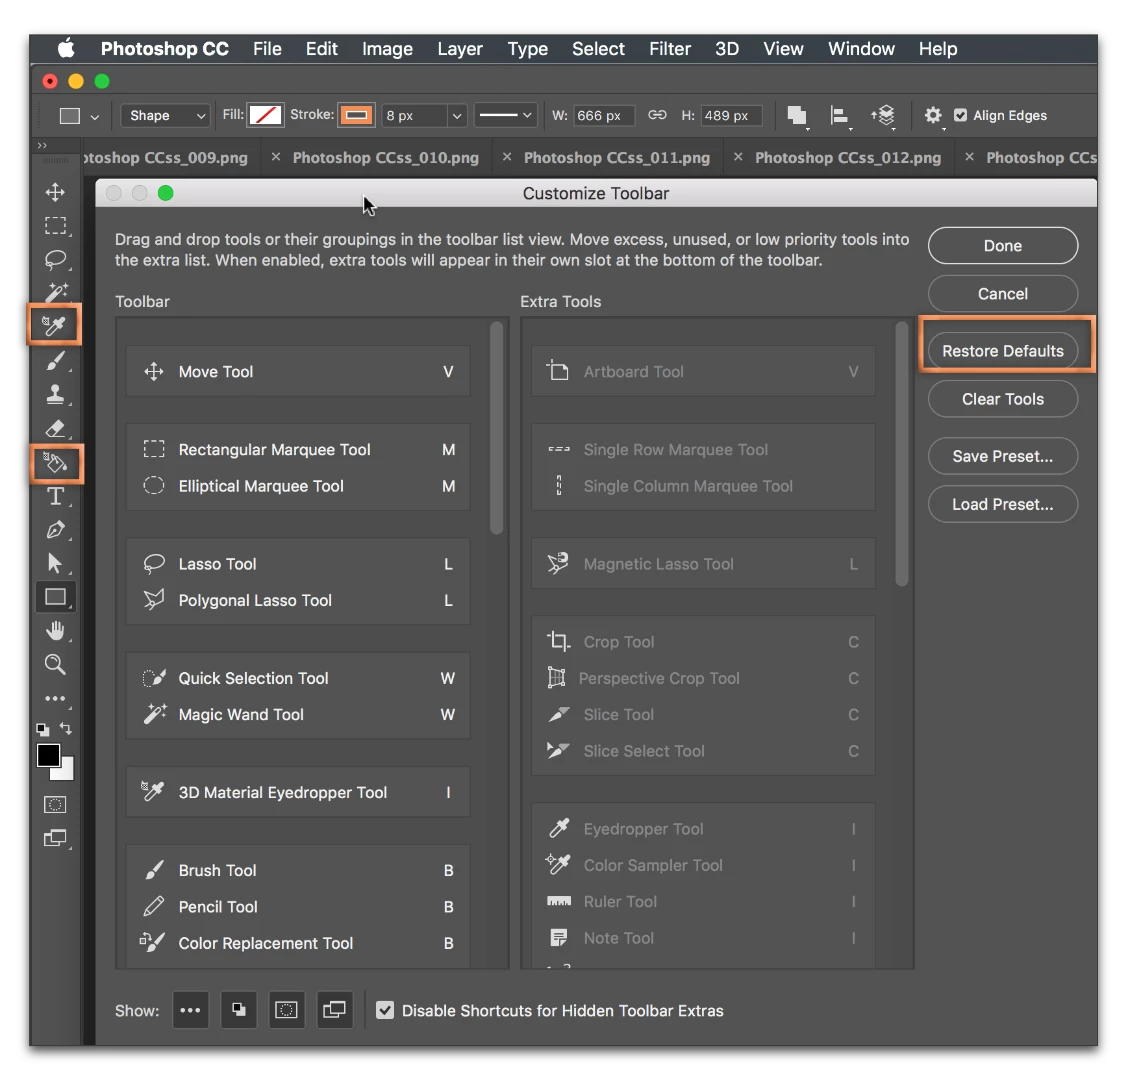Close the Photoshop CCss_011.png tab
1128x1080 pixels.
(x=506, y=156)
